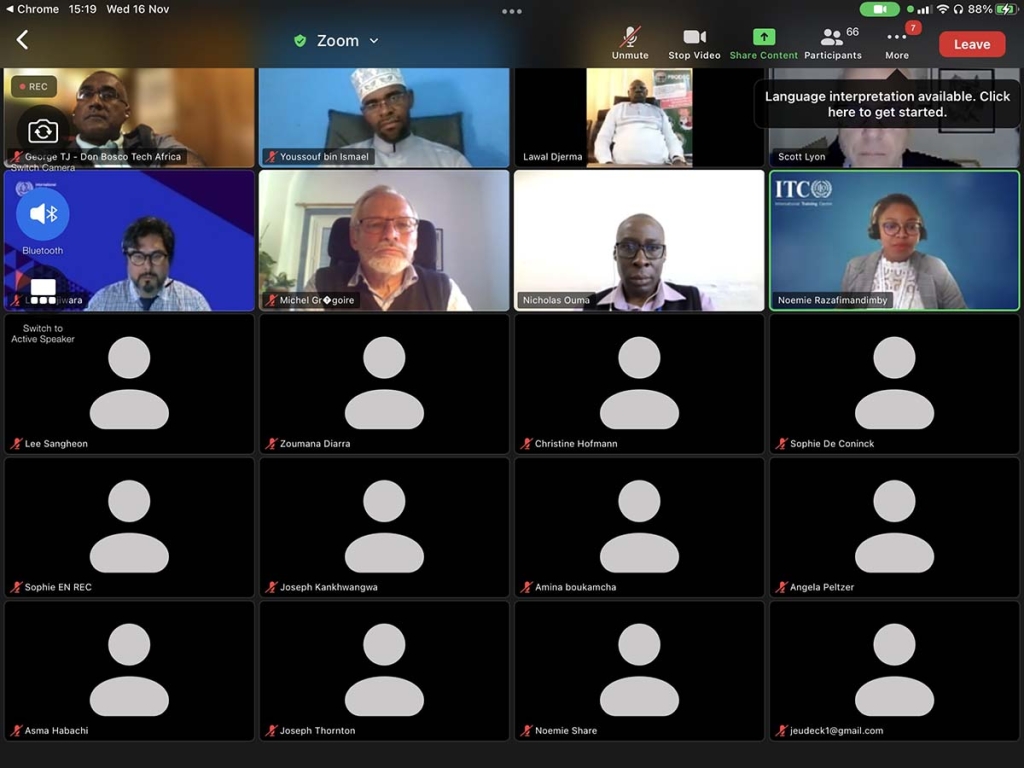Tap the REC recording indicator
The width and height of the screenshot is (1024, 768).
[32, 87]
